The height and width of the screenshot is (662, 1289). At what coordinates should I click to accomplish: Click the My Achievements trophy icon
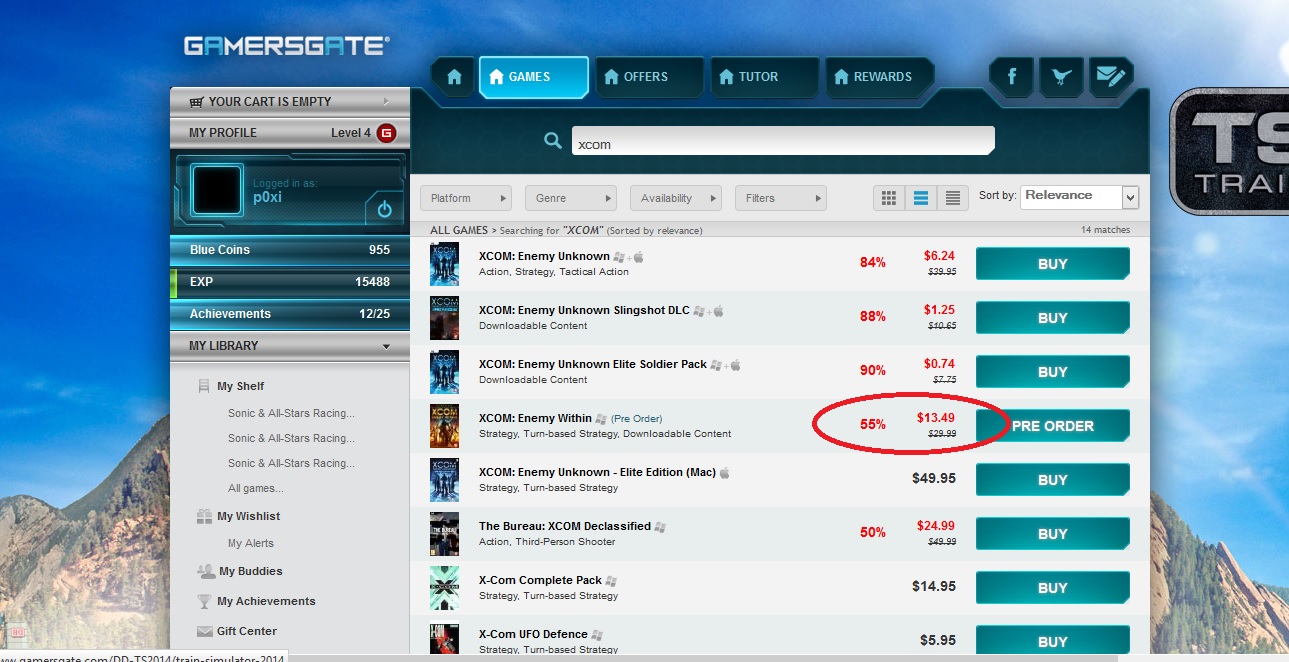(204, 601)
